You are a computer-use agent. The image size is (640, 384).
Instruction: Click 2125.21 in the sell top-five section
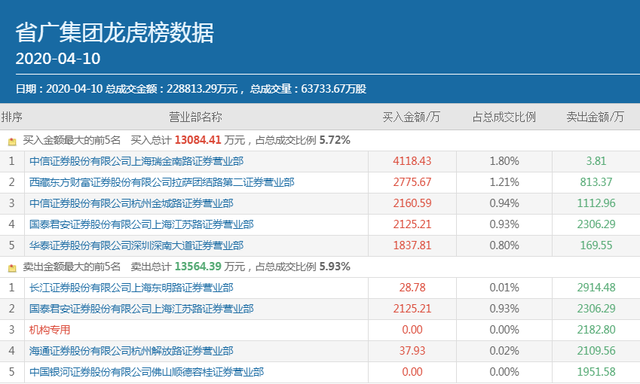(412, 309)
